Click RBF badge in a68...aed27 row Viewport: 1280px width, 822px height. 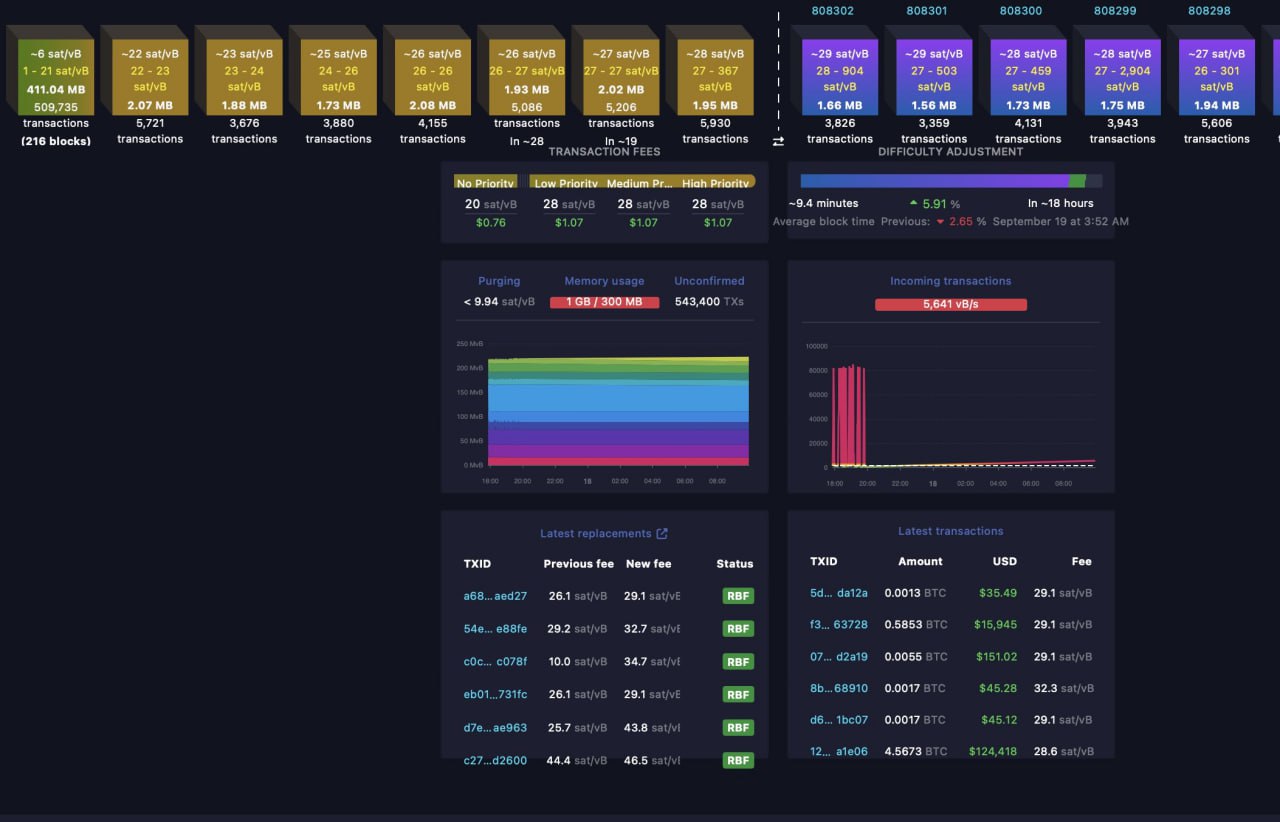pos(738,596)
